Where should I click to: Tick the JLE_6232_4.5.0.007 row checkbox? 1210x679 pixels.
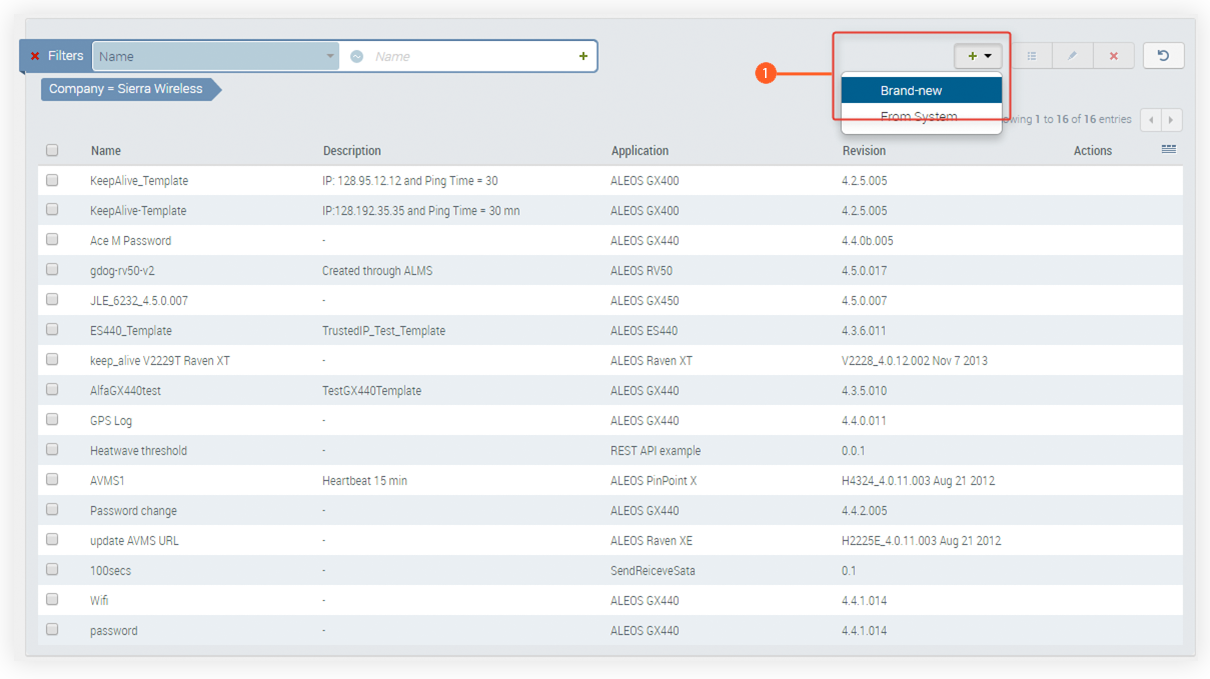[x=52, y=300]
